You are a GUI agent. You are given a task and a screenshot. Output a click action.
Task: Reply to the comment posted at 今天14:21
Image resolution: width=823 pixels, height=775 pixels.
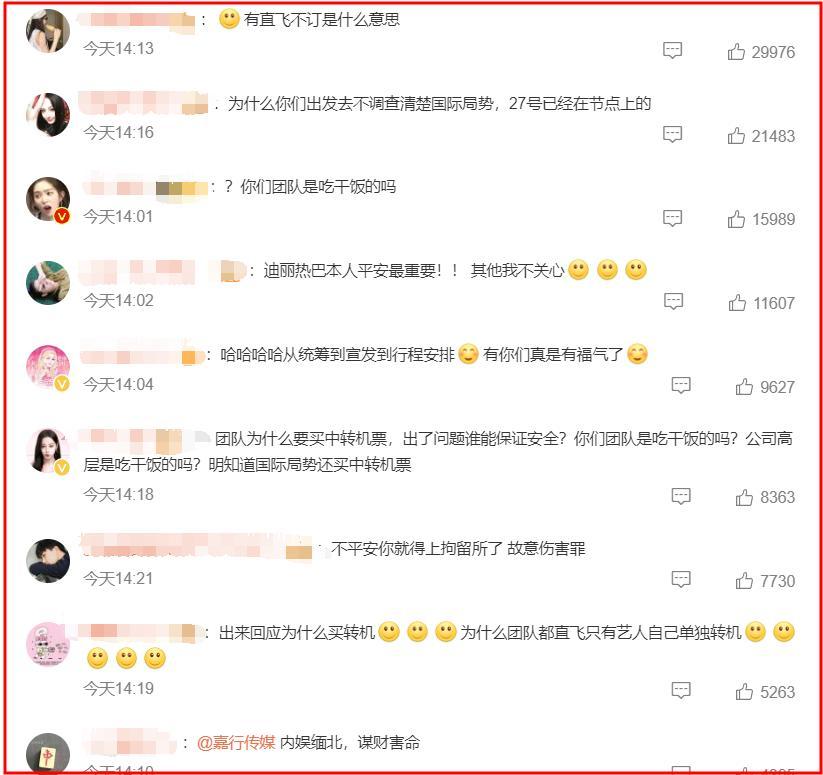pos(681,579)
